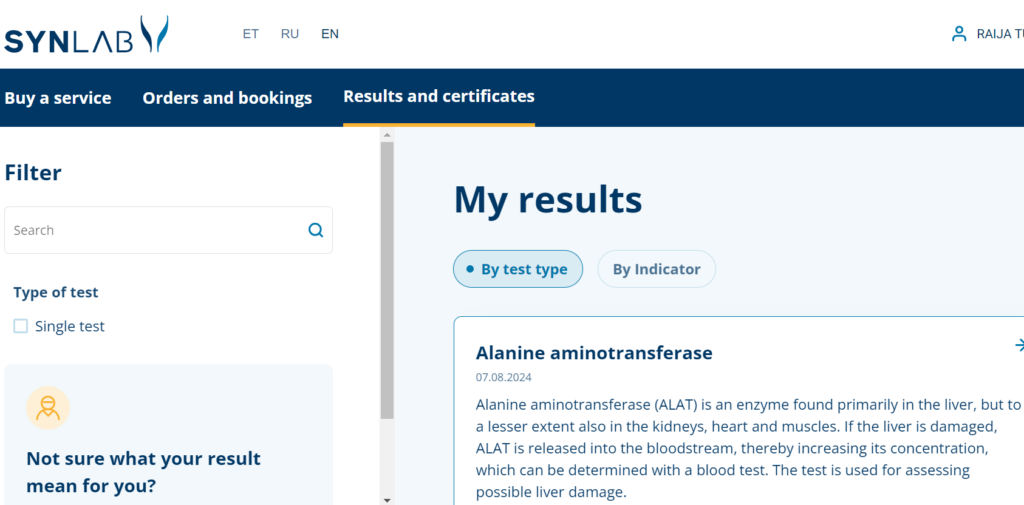The width and height of the screenshot is (1024, 505).
Task: Open the RAIJA user account menu
Action: (999, 34)
